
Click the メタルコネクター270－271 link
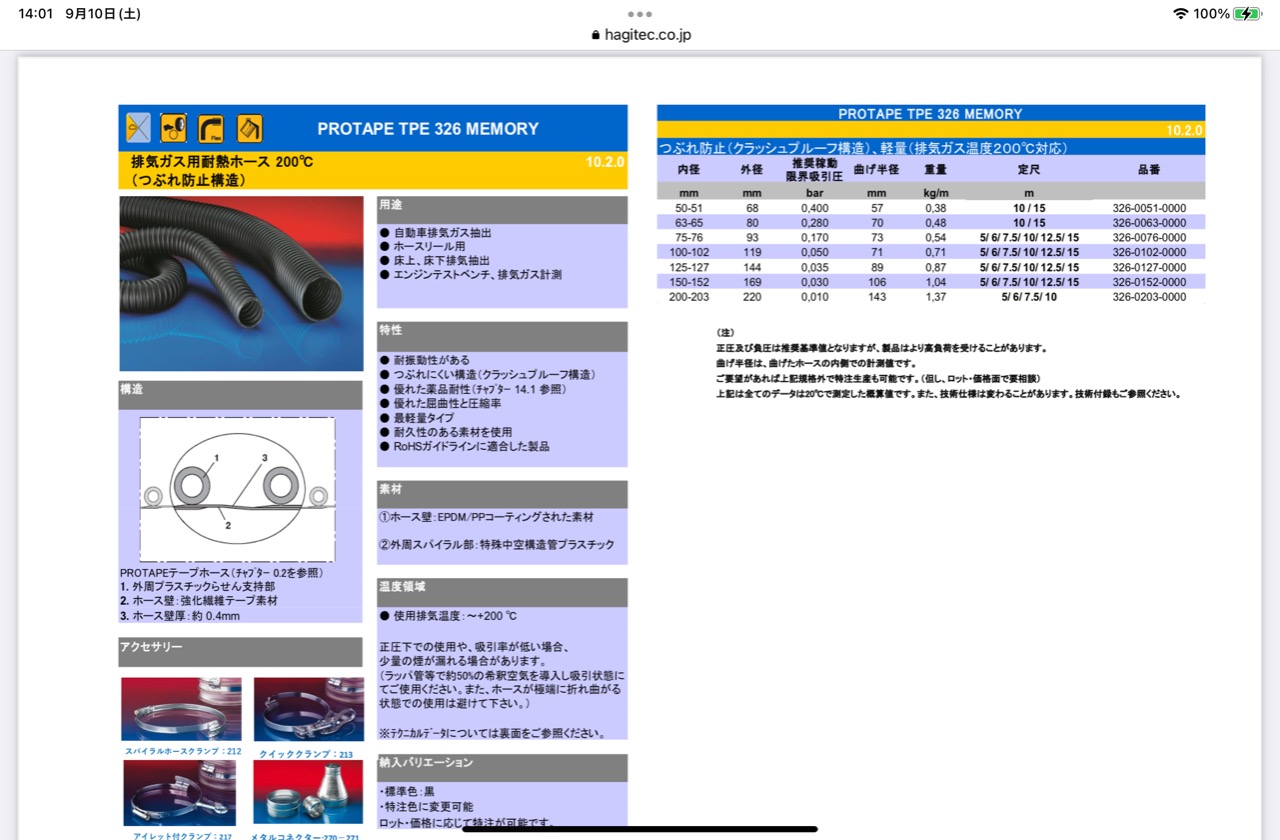(304, 835)
